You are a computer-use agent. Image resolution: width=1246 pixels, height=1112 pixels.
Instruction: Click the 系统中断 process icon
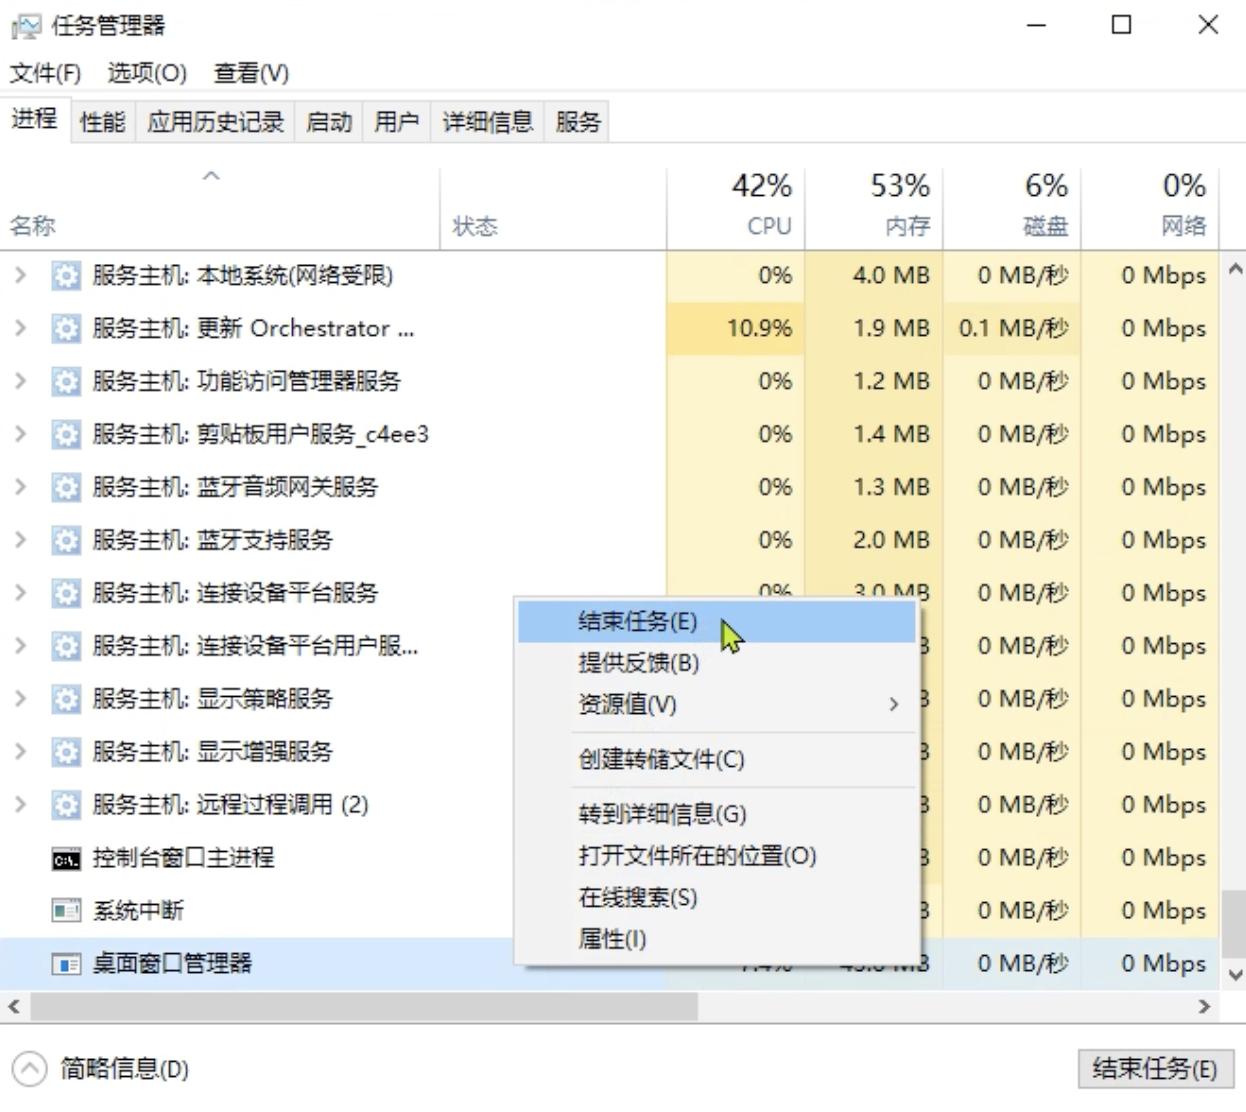[66, 910]
